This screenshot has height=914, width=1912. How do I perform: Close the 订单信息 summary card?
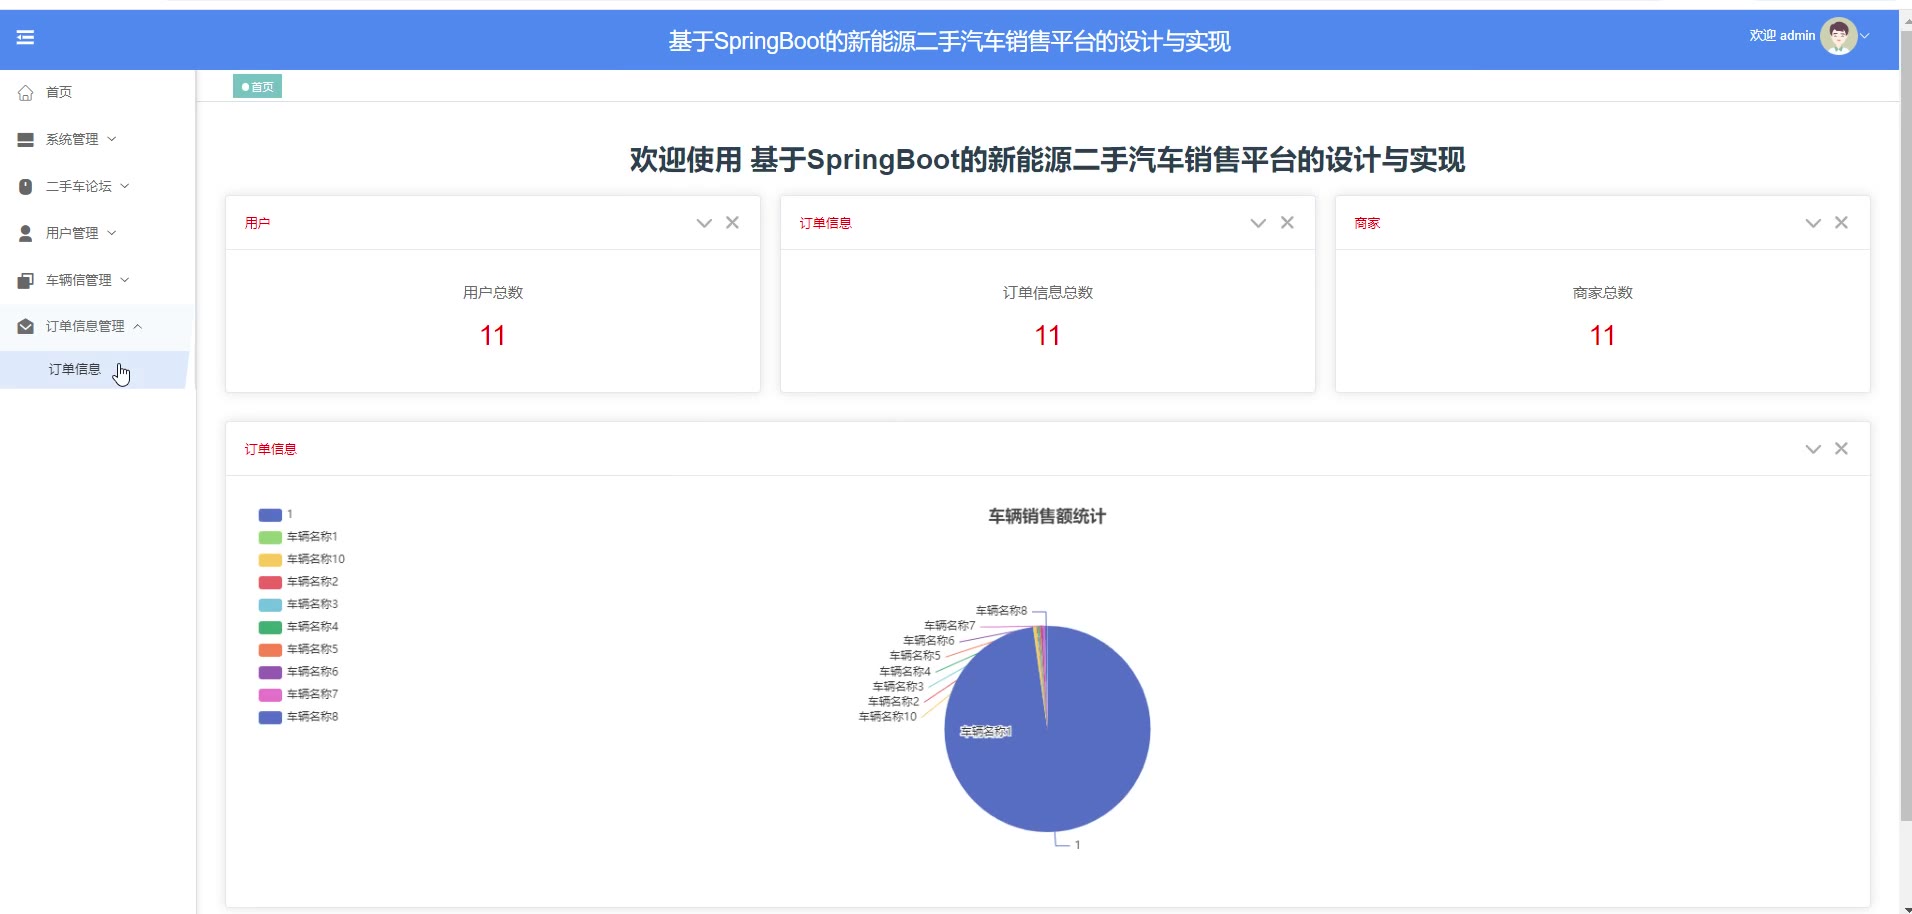pos(1288,223)
